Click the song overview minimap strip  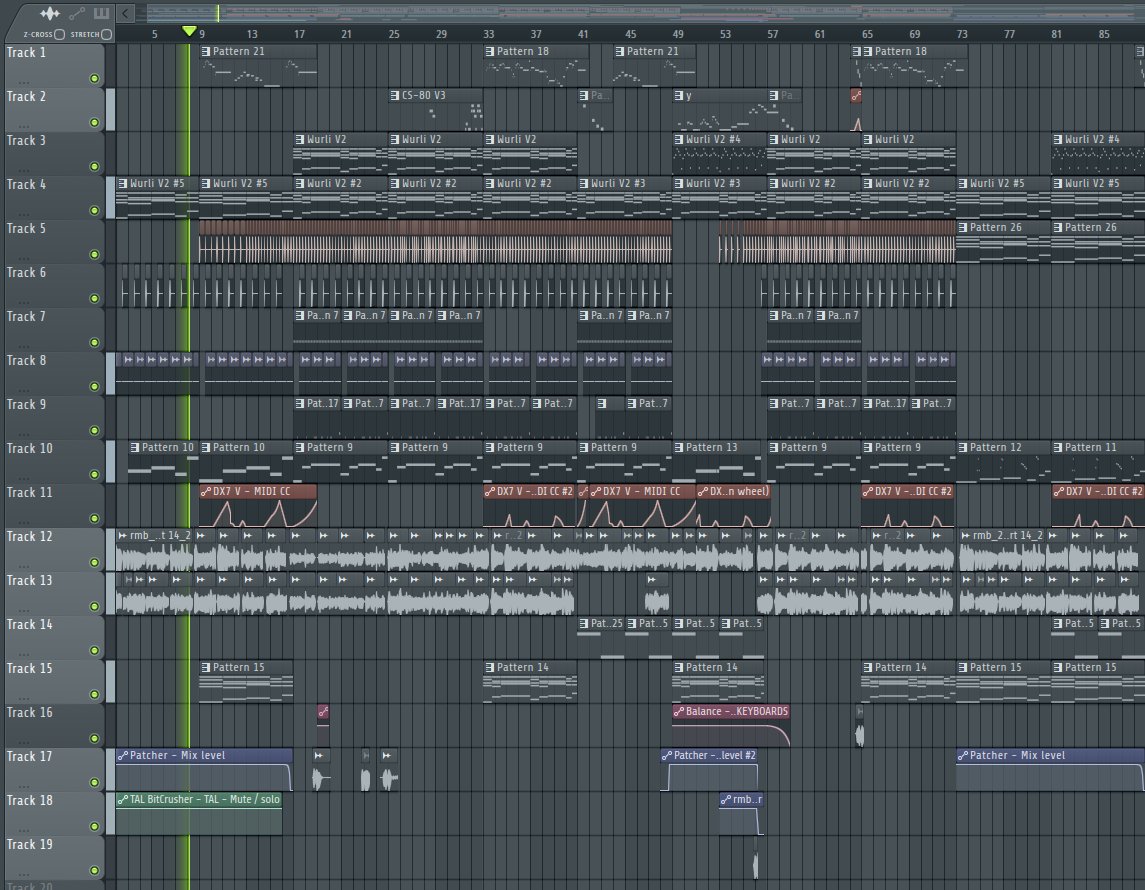click(x=640, y=12)
